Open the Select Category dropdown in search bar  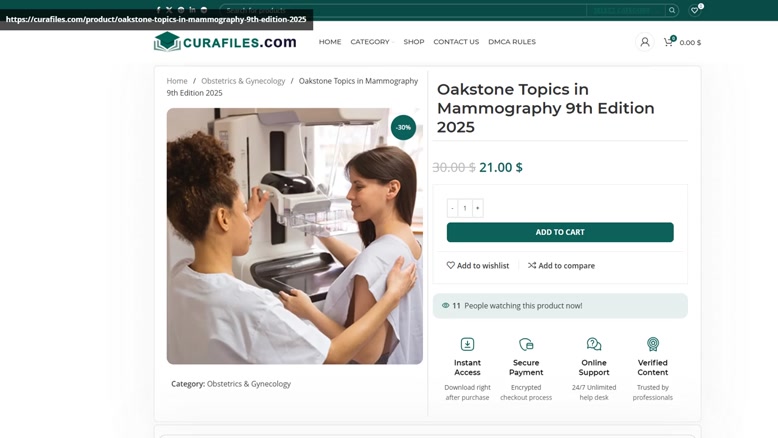625,10
